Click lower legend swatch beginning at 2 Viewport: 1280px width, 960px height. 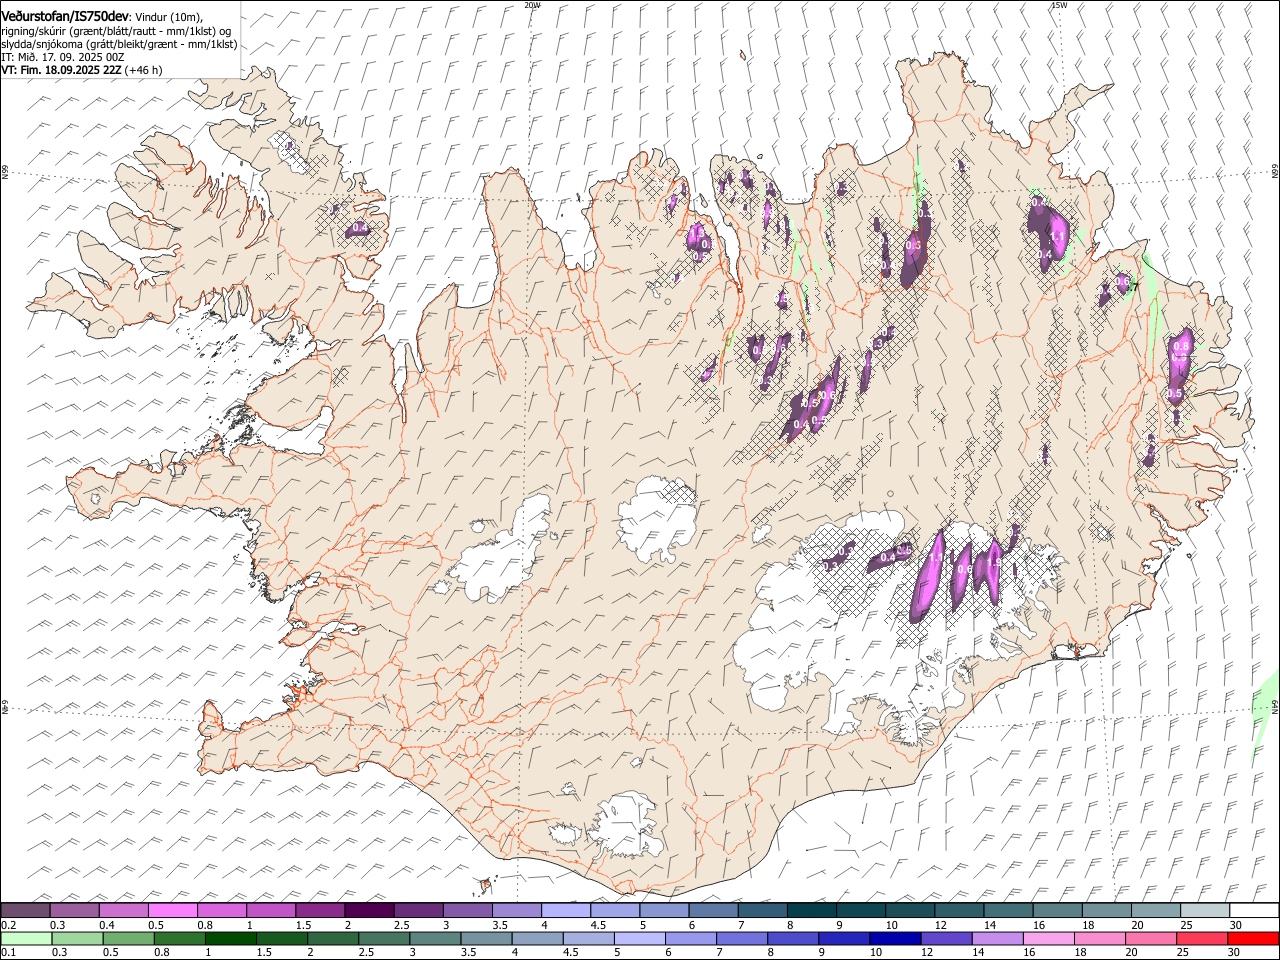(x=332, y=938)
